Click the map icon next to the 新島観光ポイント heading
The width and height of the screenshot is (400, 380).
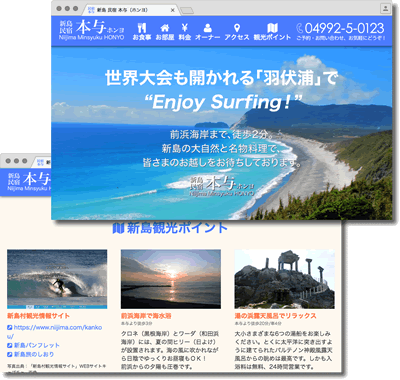118,228
